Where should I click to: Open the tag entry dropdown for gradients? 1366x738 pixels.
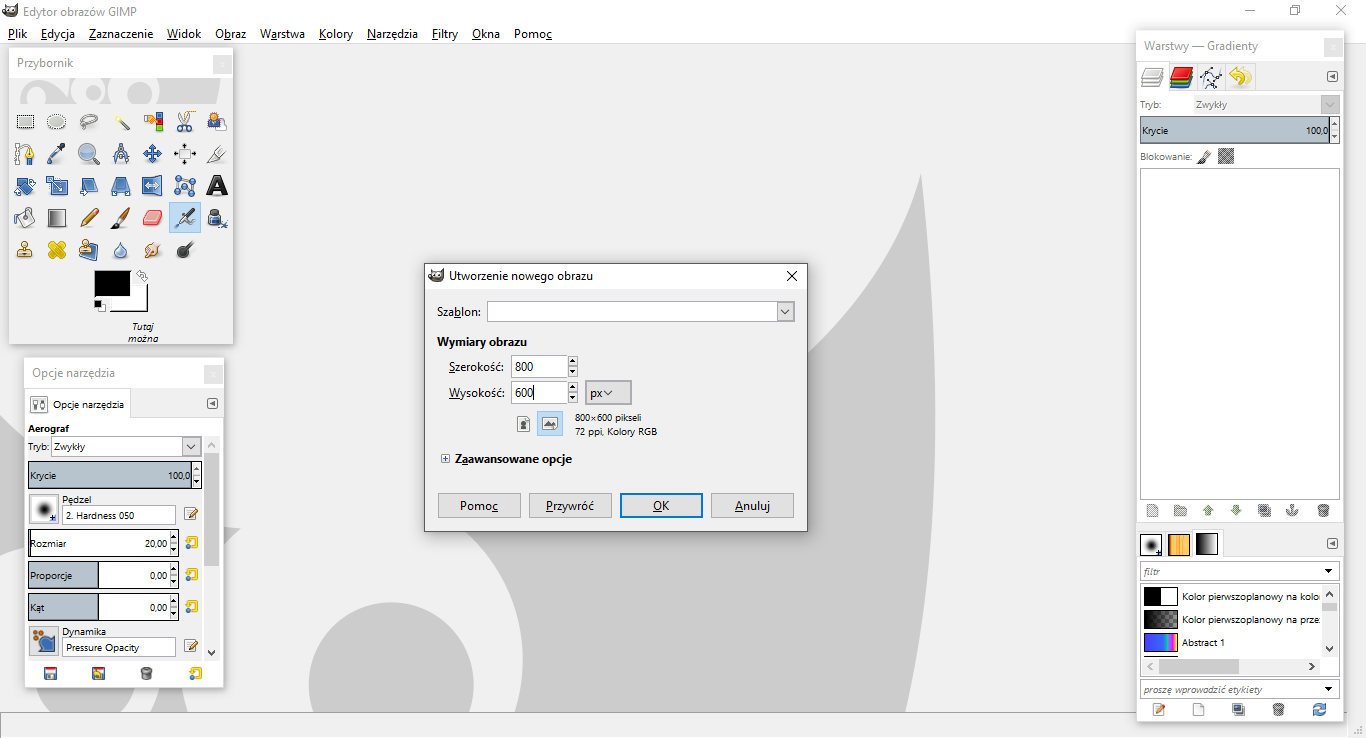click(x=1329, y=689)
